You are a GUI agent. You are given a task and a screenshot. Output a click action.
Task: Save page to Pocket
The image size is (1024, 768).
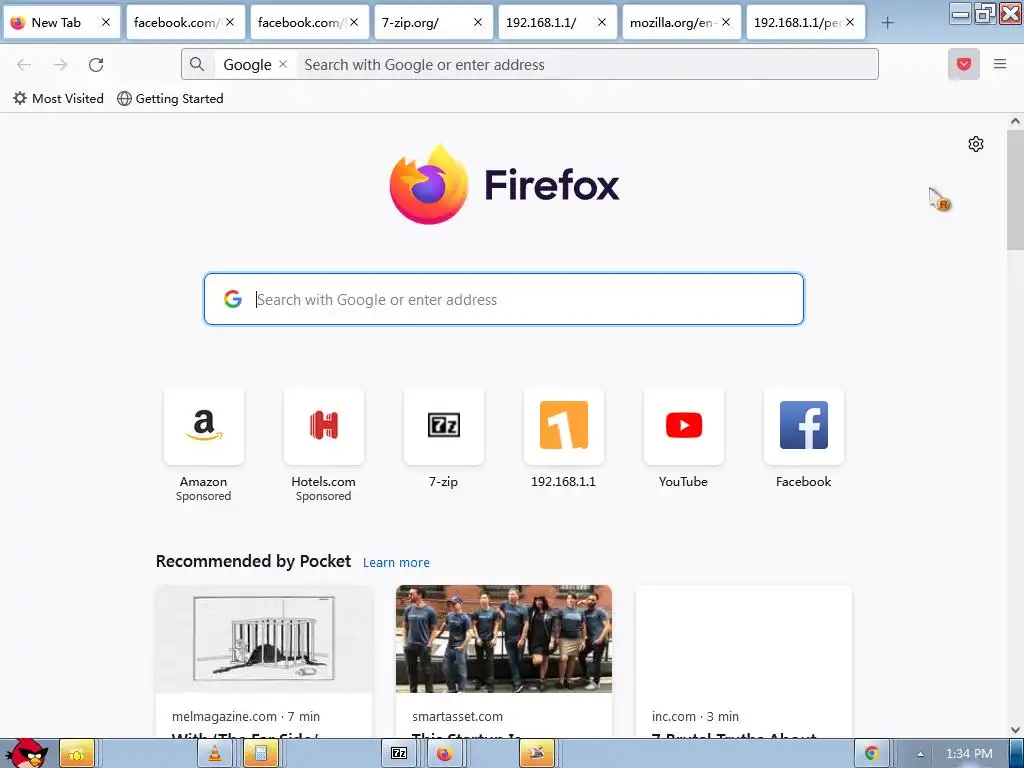click(964, 64)
